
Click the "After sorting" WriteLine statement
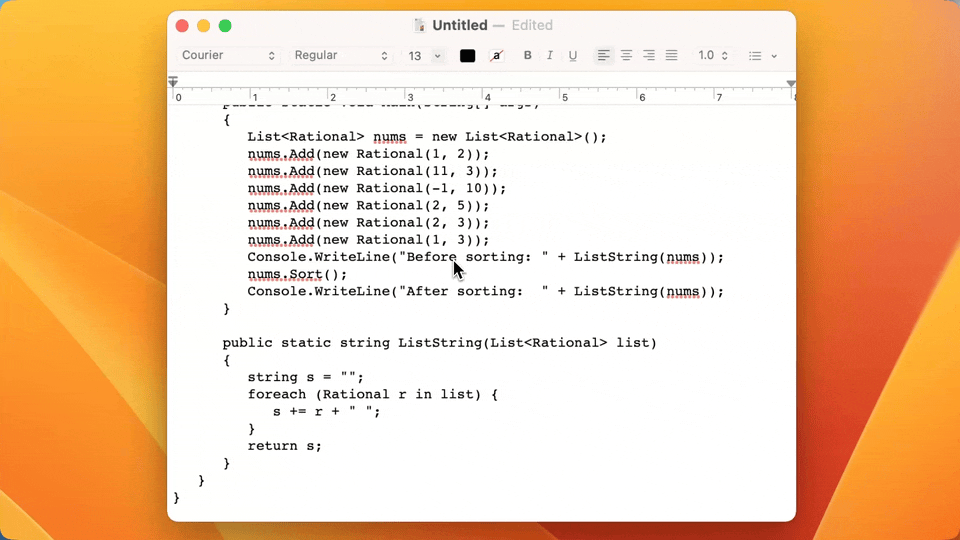coord(486,291)
